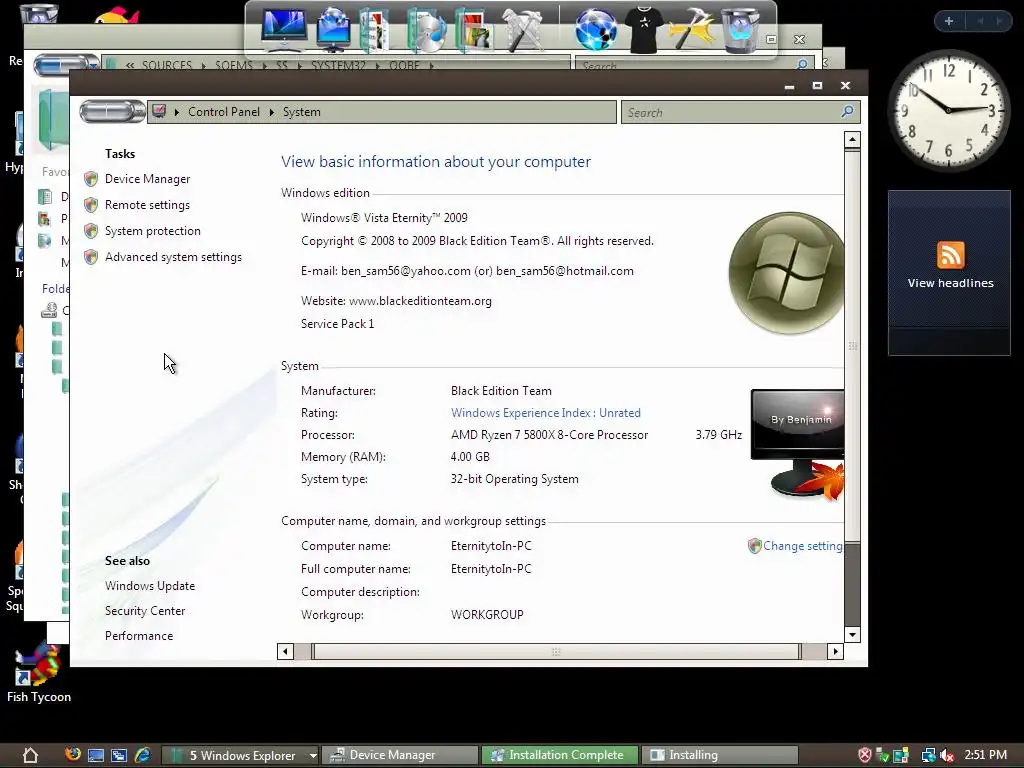Click the shield icon beside System protection
This screenshot has width=1024, height=768.
point(91,231)
